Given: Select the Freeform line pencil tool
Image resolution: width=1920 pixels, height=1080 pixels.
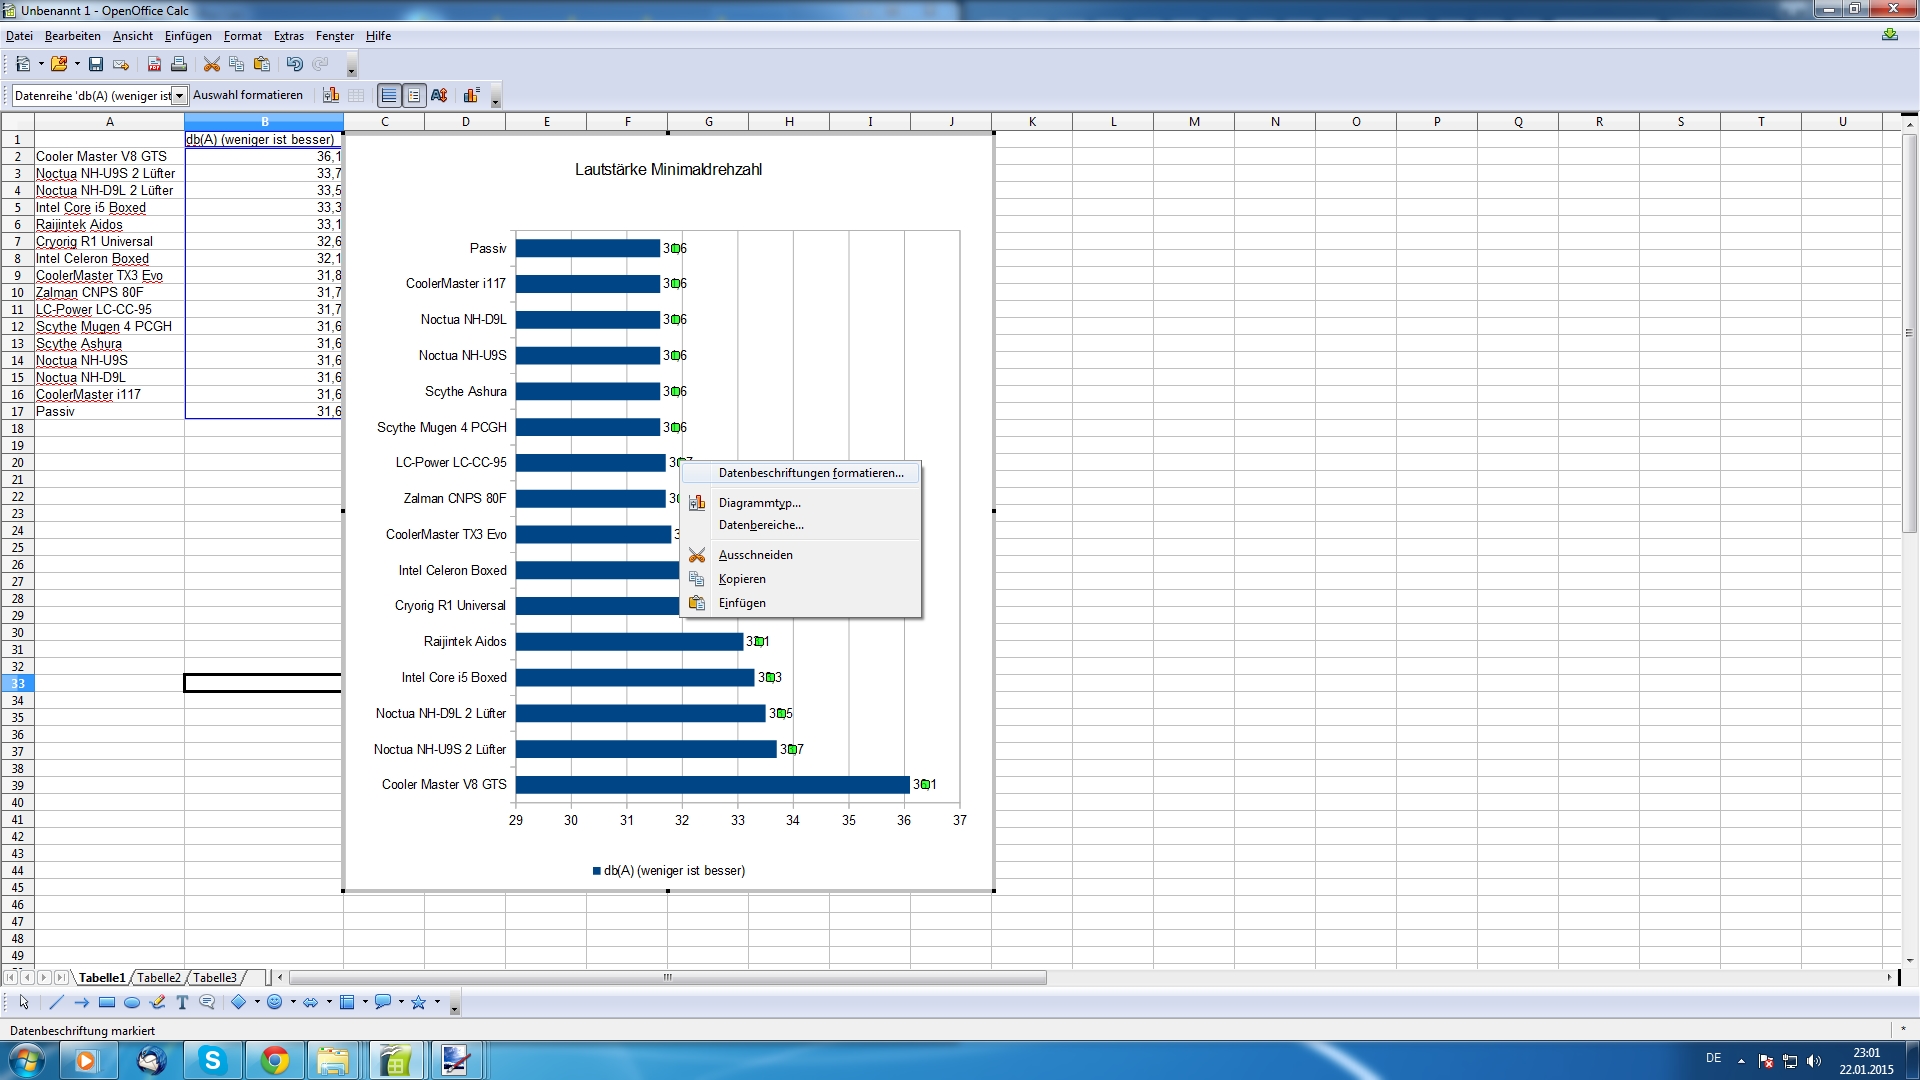Looking at the screenshot, I should 157,1002.
